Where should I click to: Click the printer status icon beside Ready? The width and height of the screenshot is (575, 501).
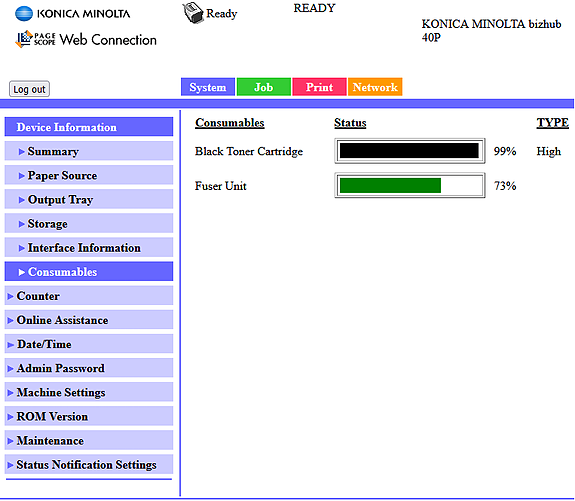coord(193,13)
